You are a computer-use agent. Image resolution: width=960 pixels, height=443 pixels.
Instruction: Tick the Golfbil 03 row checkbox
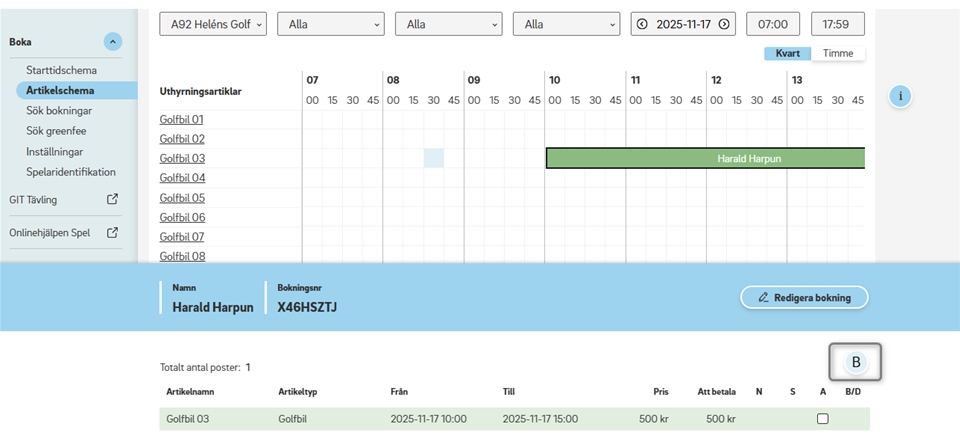(823, 419)
